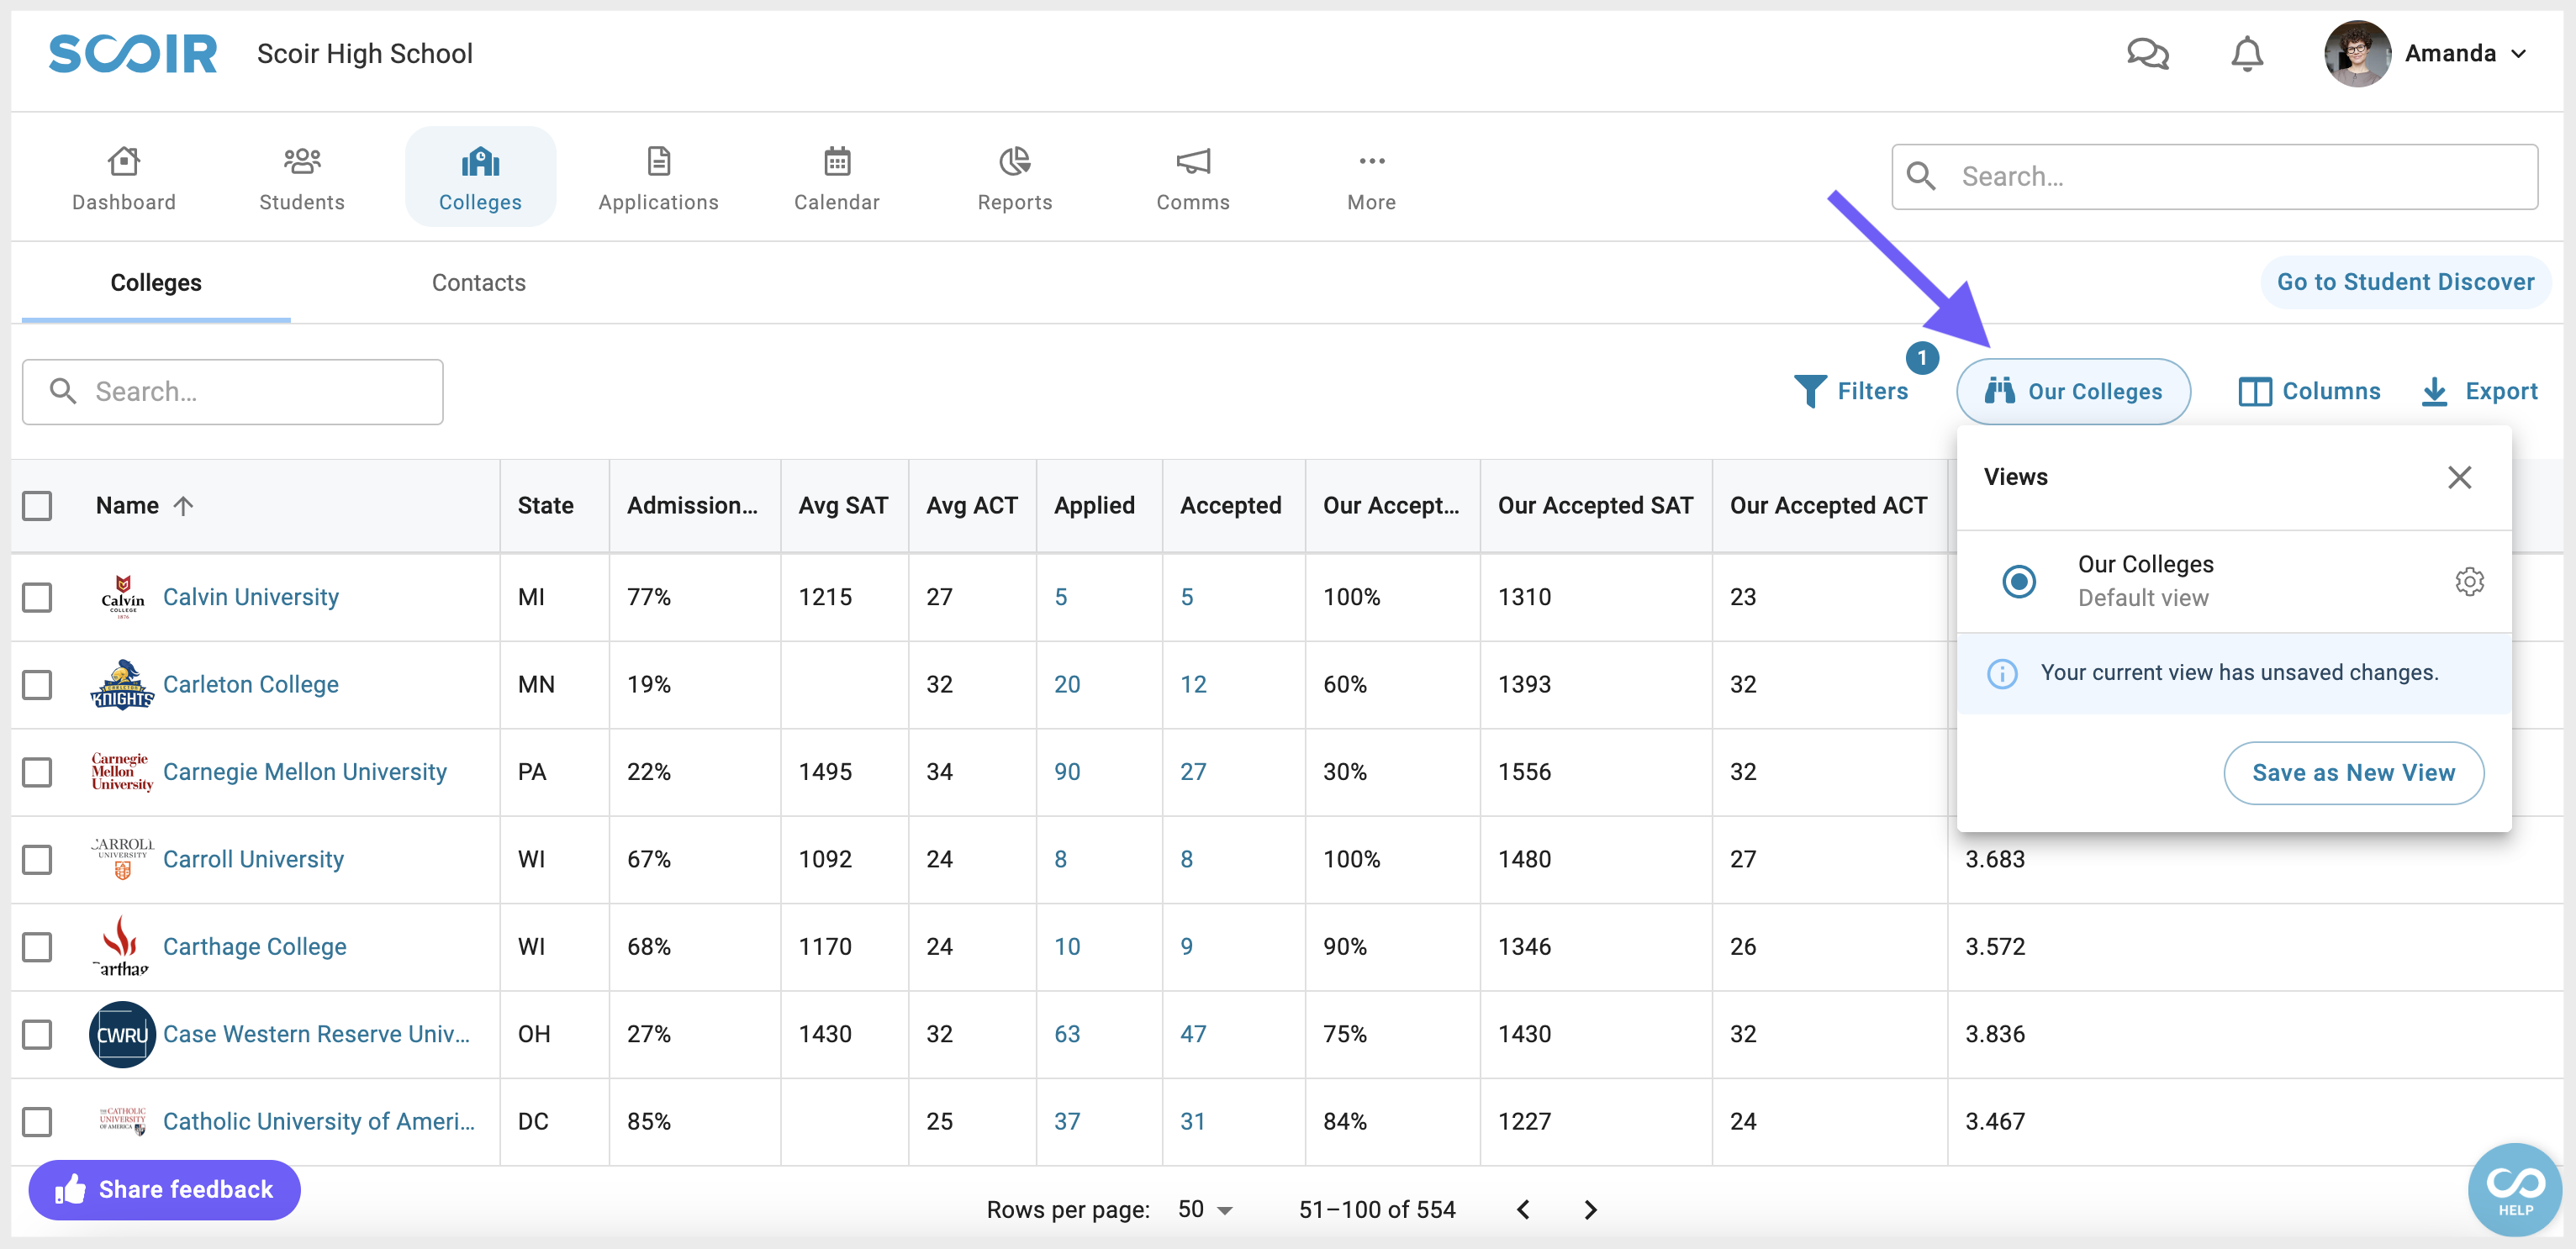Click the Calvin University logo

pos(122,597)
